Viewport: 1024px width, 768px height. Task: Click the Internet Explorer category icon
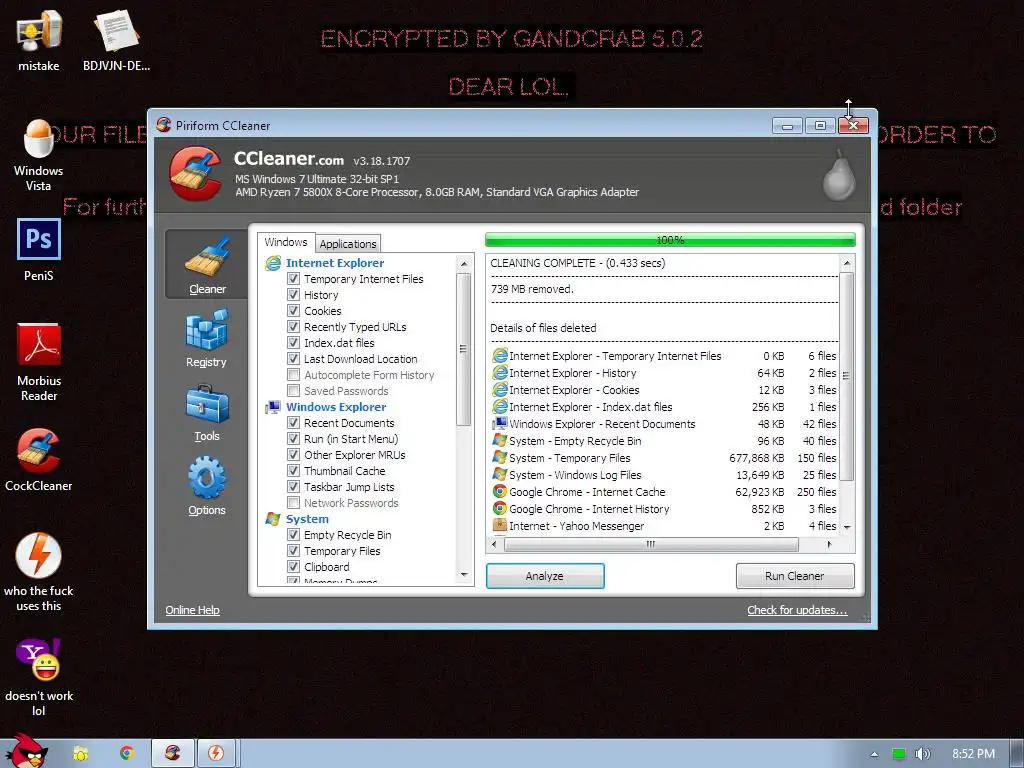coord(273,263)
